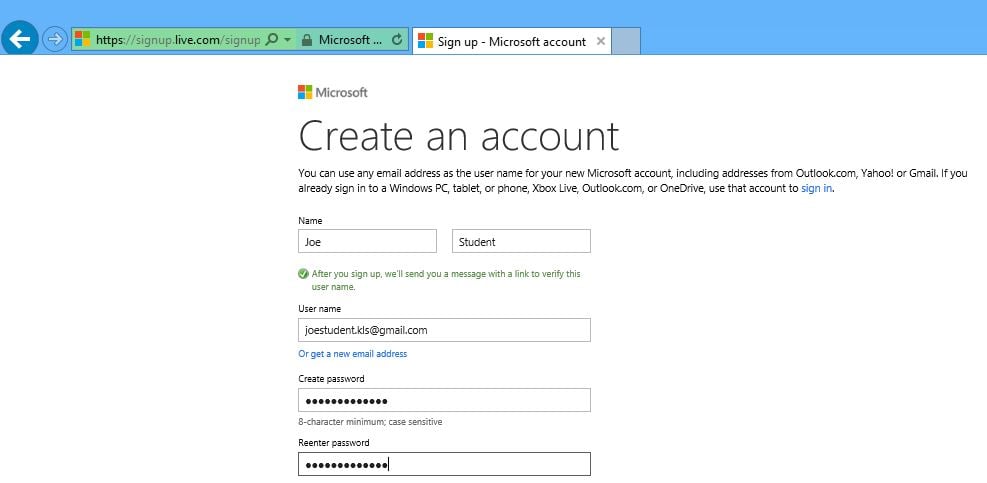This screenshot has height=483, width=987.
Task: Click Or get a new email address
Action: 352,354
